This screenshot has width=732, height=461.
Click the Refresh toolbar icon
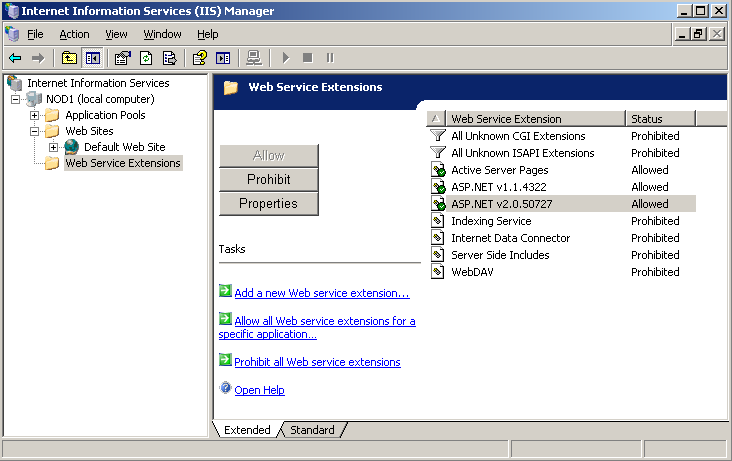coord(146,58)
